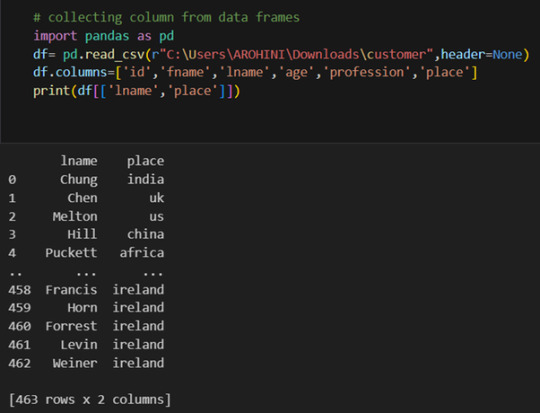
Task: Click 'Forrest' in output row 460
Action: (71, 326)
